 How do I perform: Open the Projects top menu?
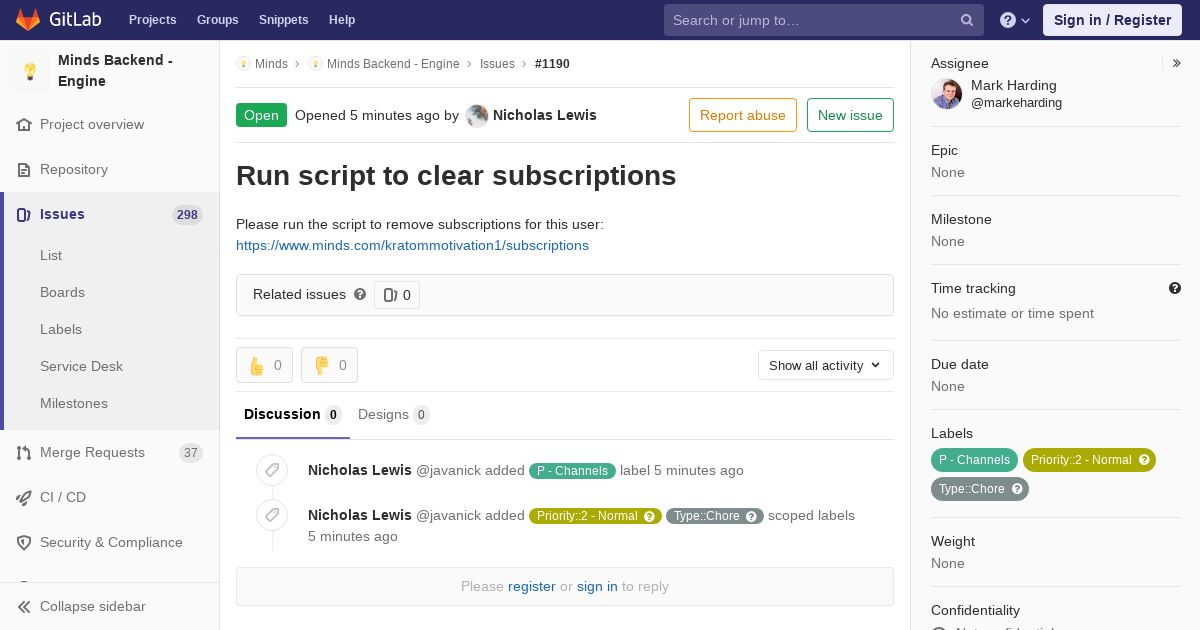[152, 20]
